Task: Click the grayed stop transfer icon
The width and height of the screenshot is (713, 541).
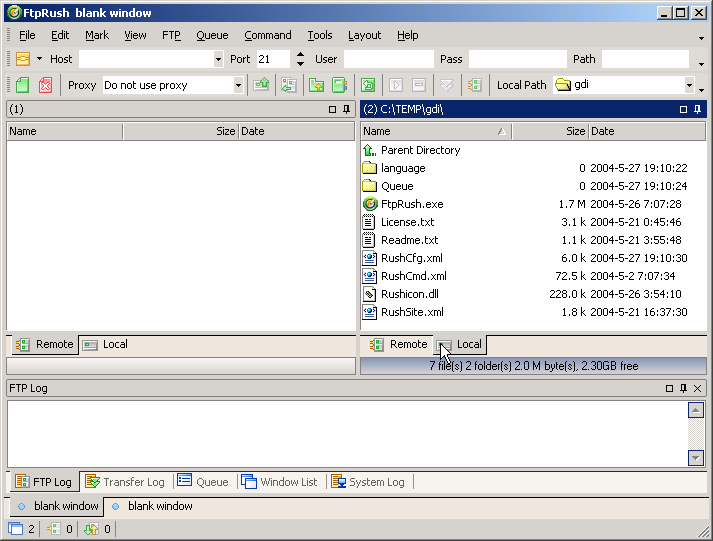Action: [x=419, y=85]
